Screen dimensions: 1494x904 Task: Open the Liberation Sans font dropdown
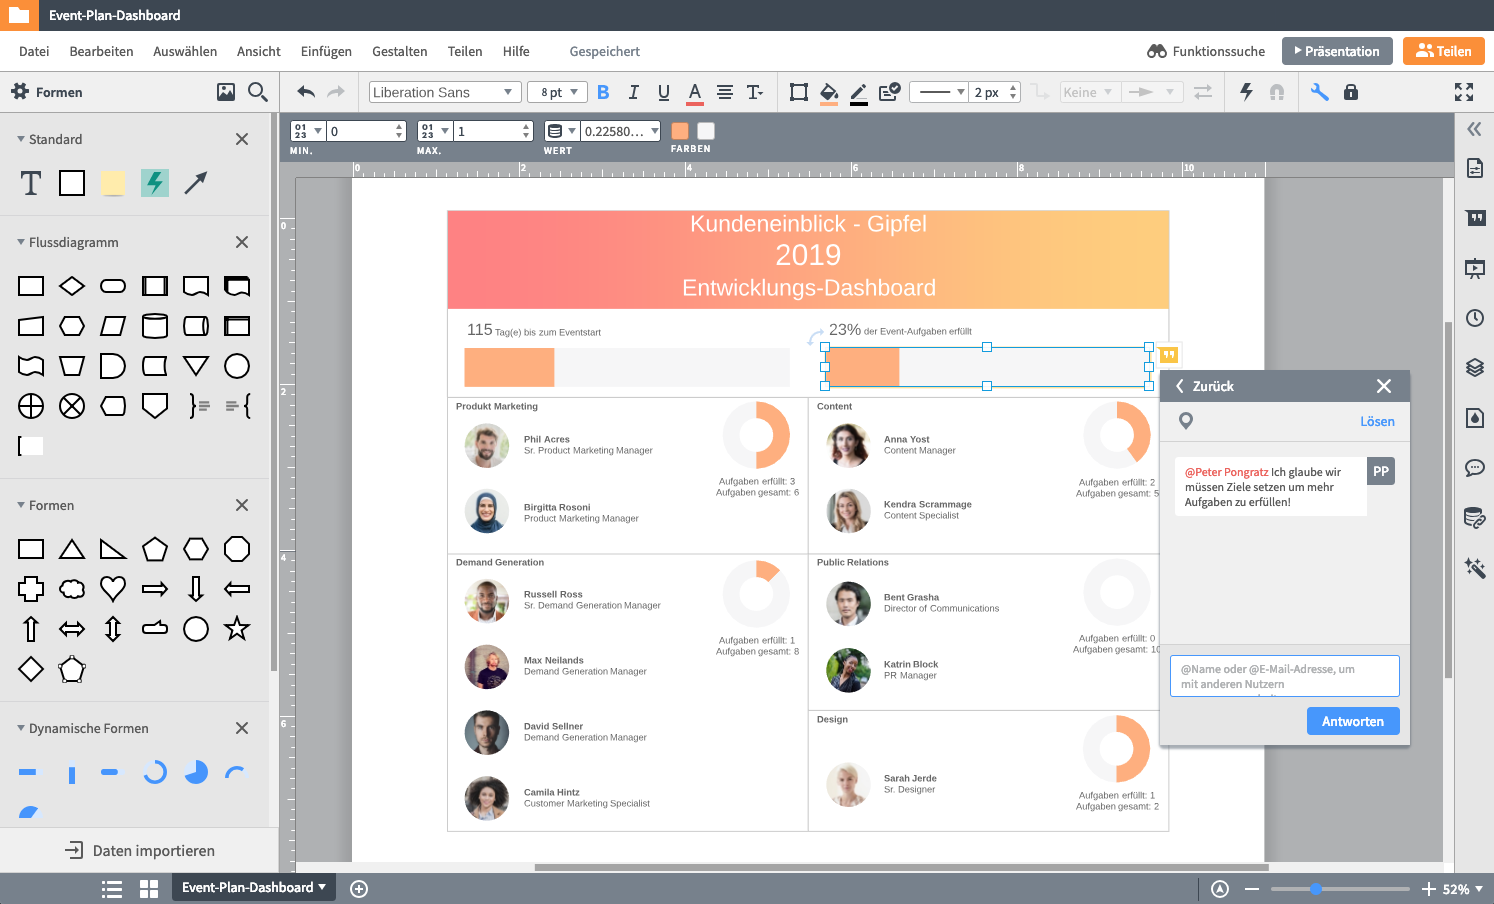444,92
